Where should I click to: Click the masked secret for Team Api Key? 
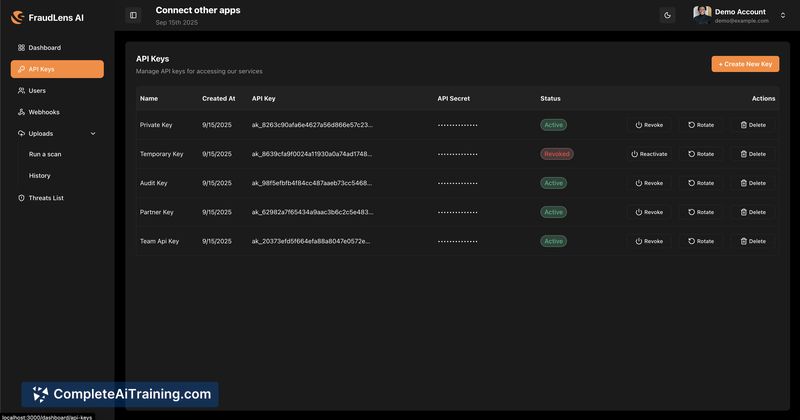(x=458, y=241)
